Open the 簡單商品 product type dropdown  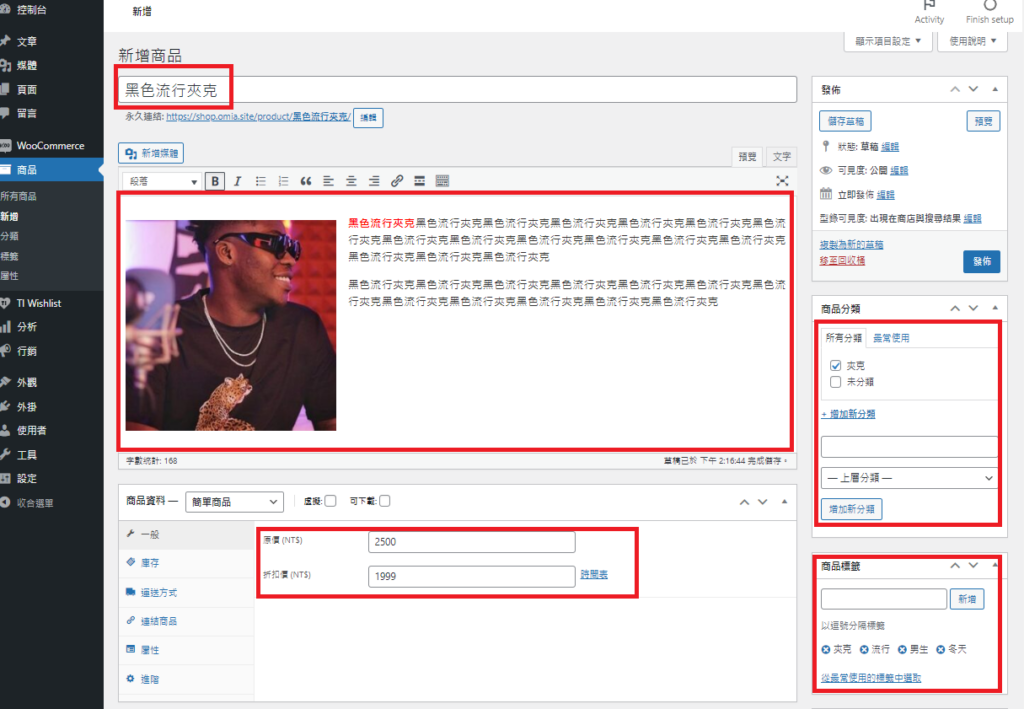click(x=232, y=502)
